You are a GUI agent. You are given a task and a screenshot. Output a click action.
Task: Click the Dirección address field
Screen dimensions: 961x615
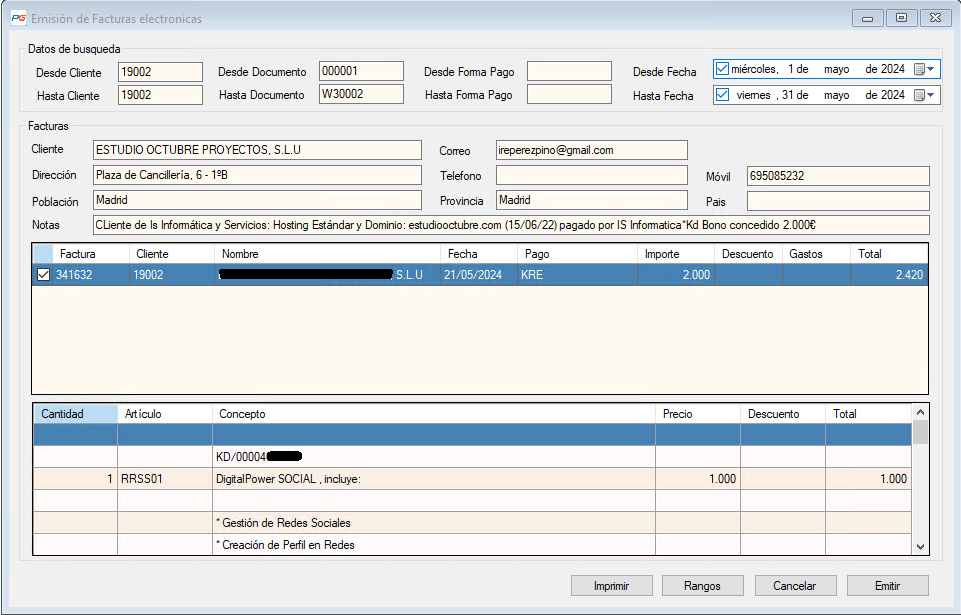257,175
